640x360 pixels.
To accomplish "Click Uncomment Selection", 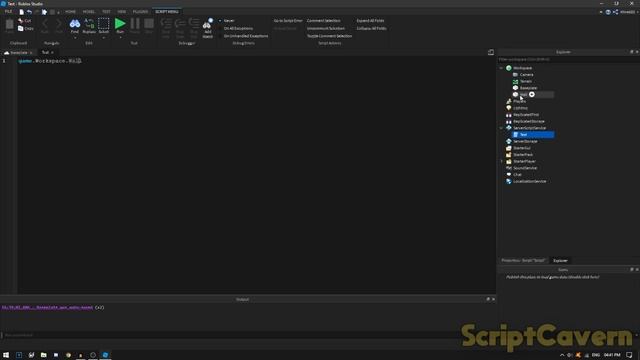I will pos(326,29).
